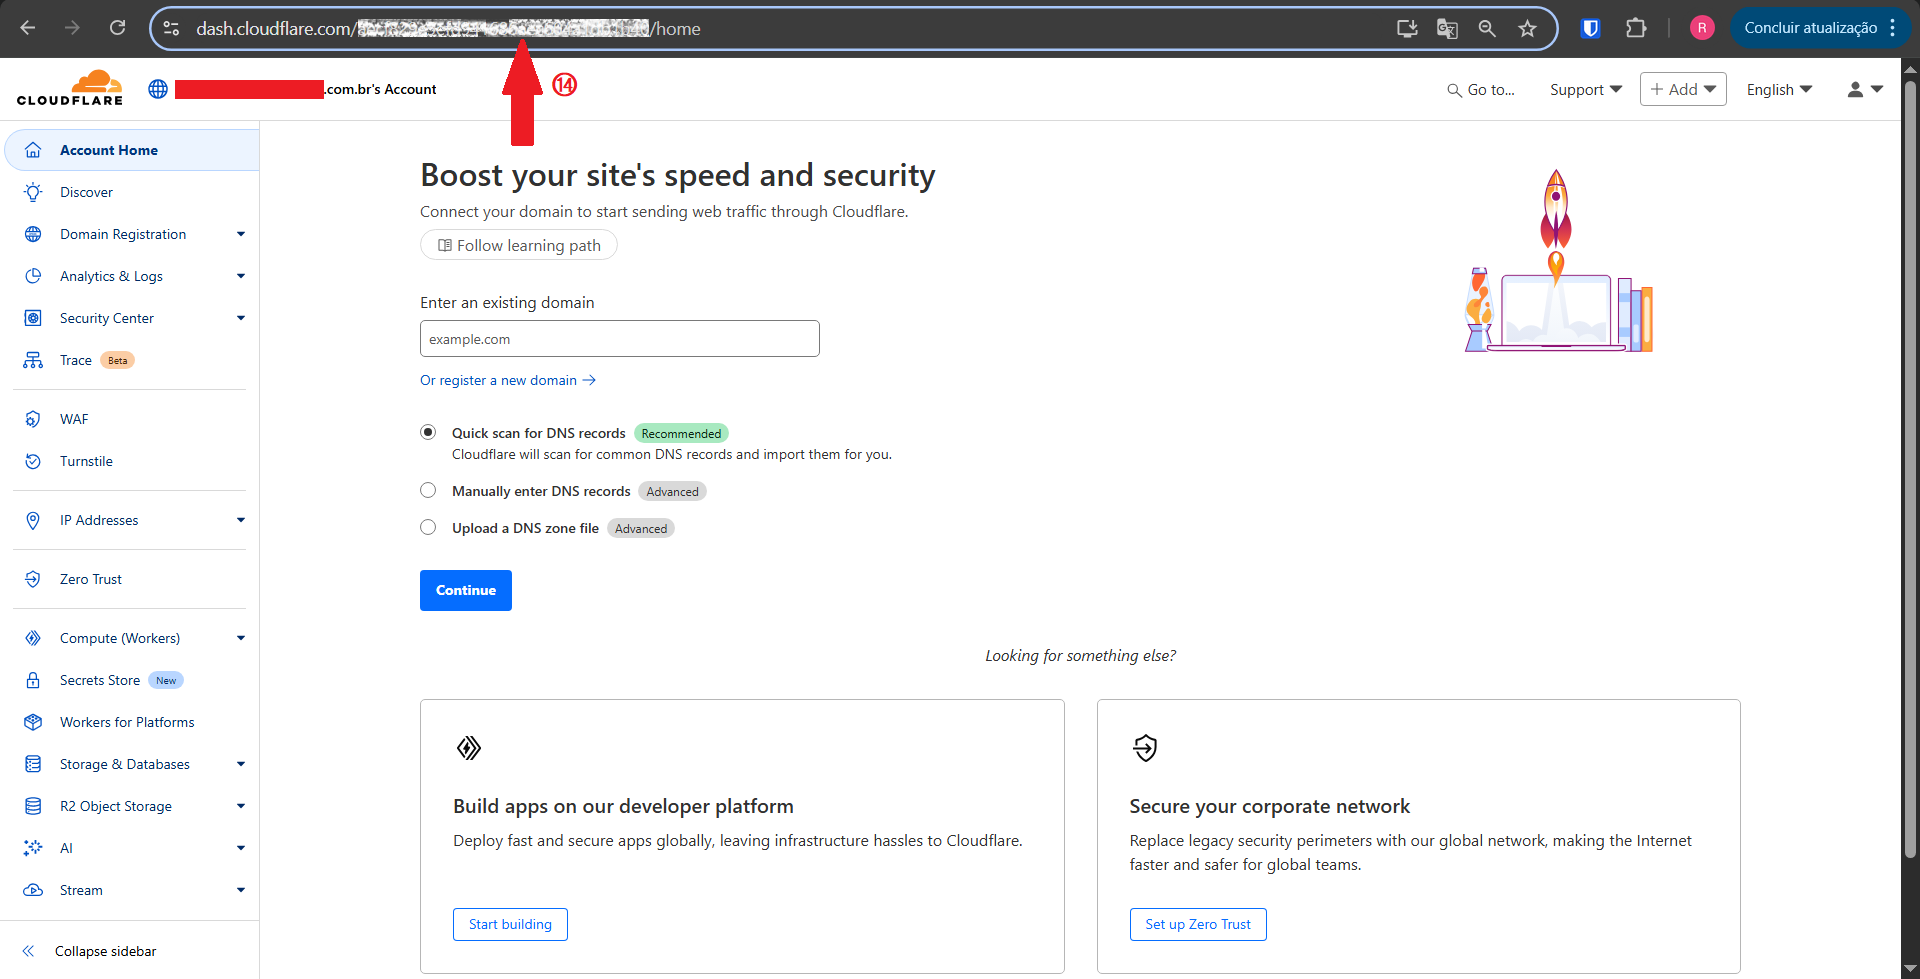Click the R2 Object Storage icon
The width and height of the screenshot is (1920, 979).
click(x=33, y=806)
